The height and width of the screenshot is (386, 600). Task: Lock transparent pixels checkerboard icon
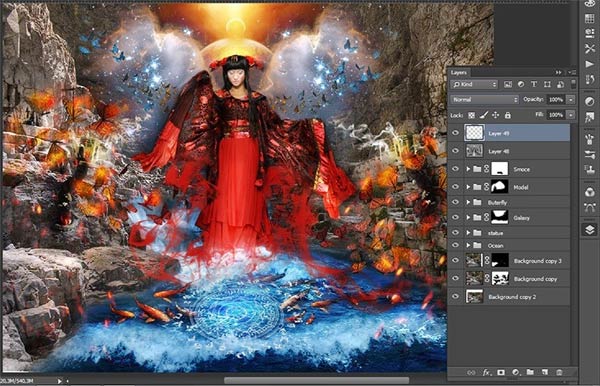click(x=471, y=115)
